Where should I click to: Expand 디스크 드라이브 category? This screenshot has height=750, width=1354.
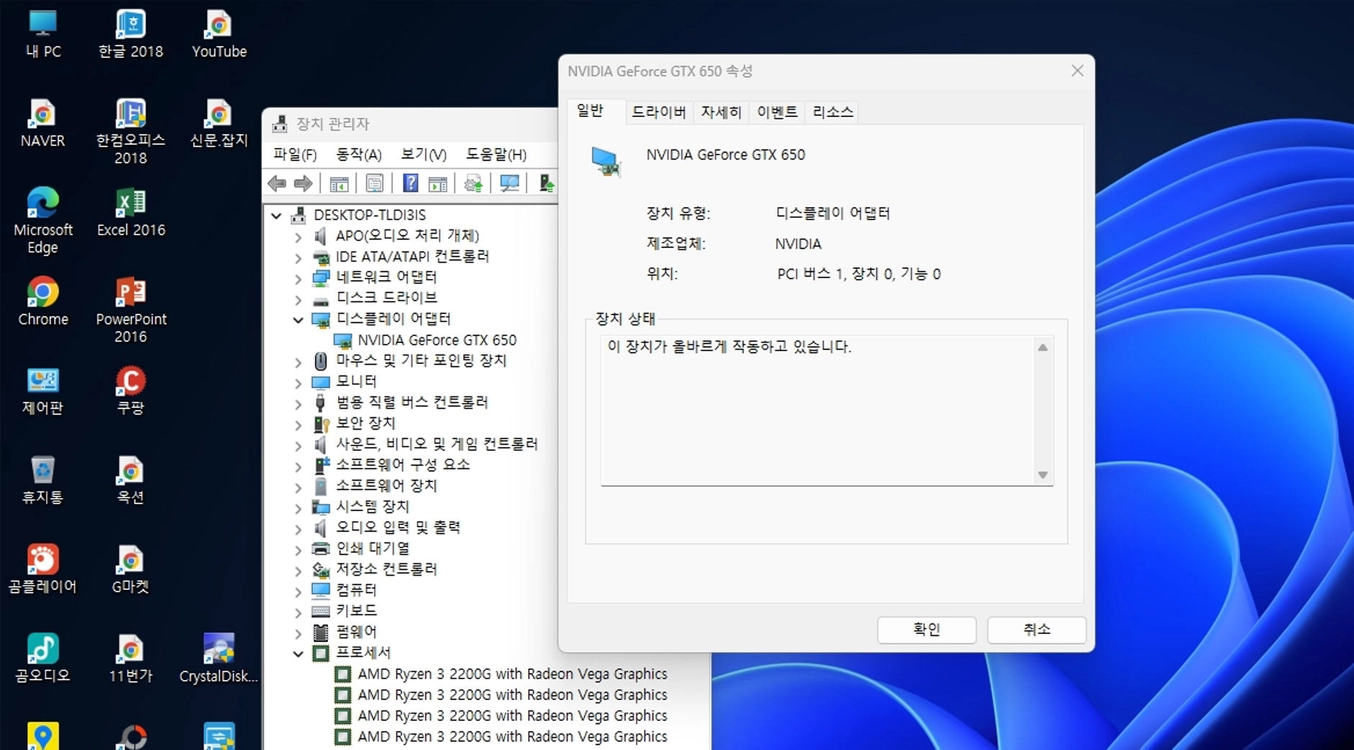(x=298, y=299)
